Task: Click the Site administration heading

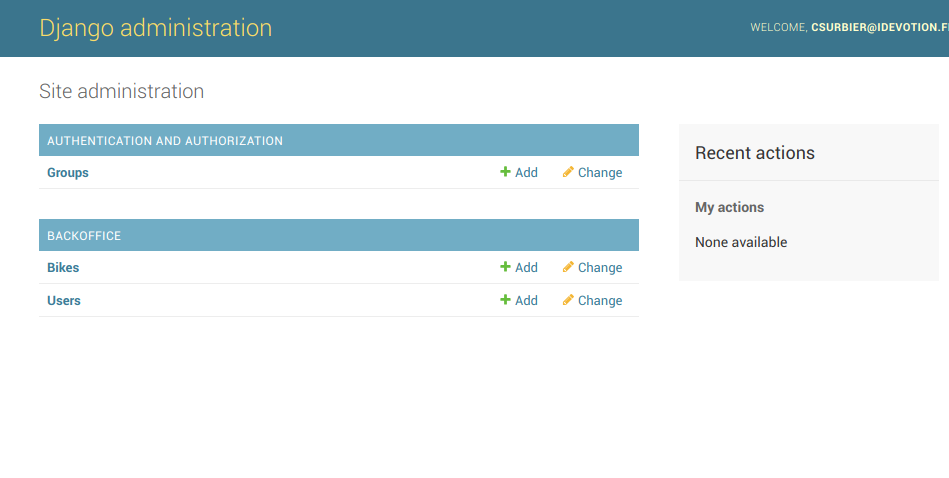Action: pos(122,91)
